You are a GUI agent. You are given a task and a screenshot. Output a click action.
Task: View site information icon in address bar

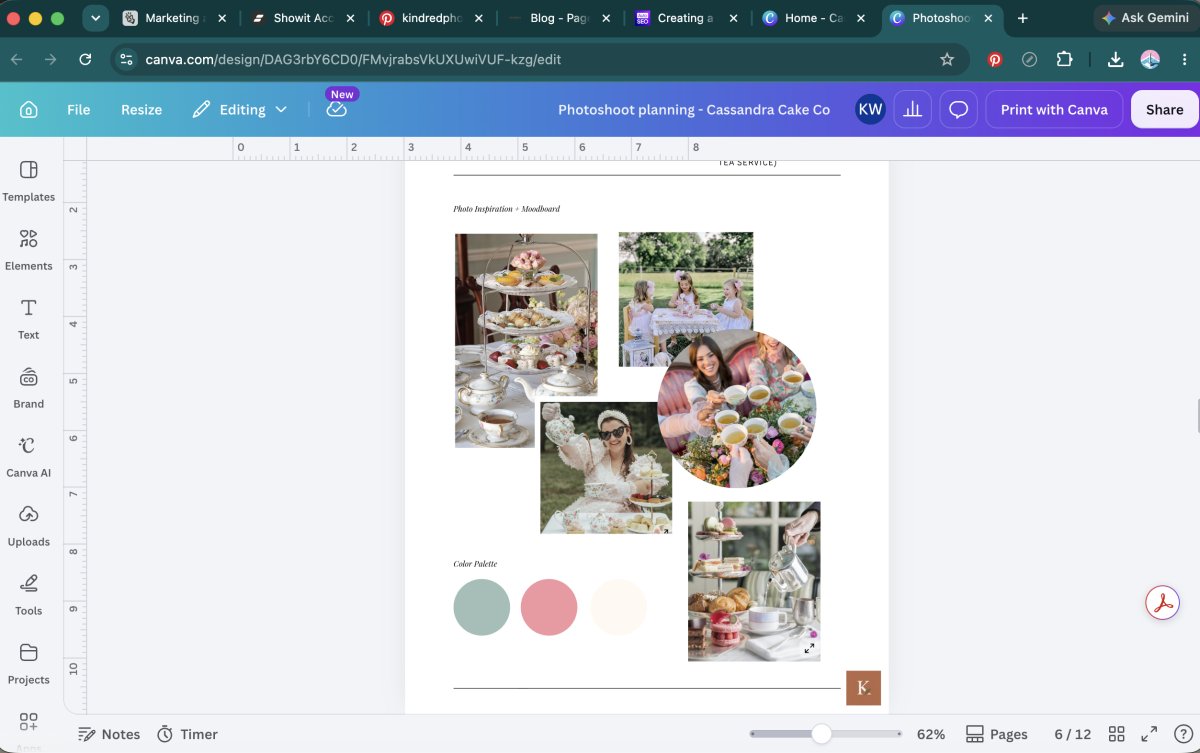126,59
